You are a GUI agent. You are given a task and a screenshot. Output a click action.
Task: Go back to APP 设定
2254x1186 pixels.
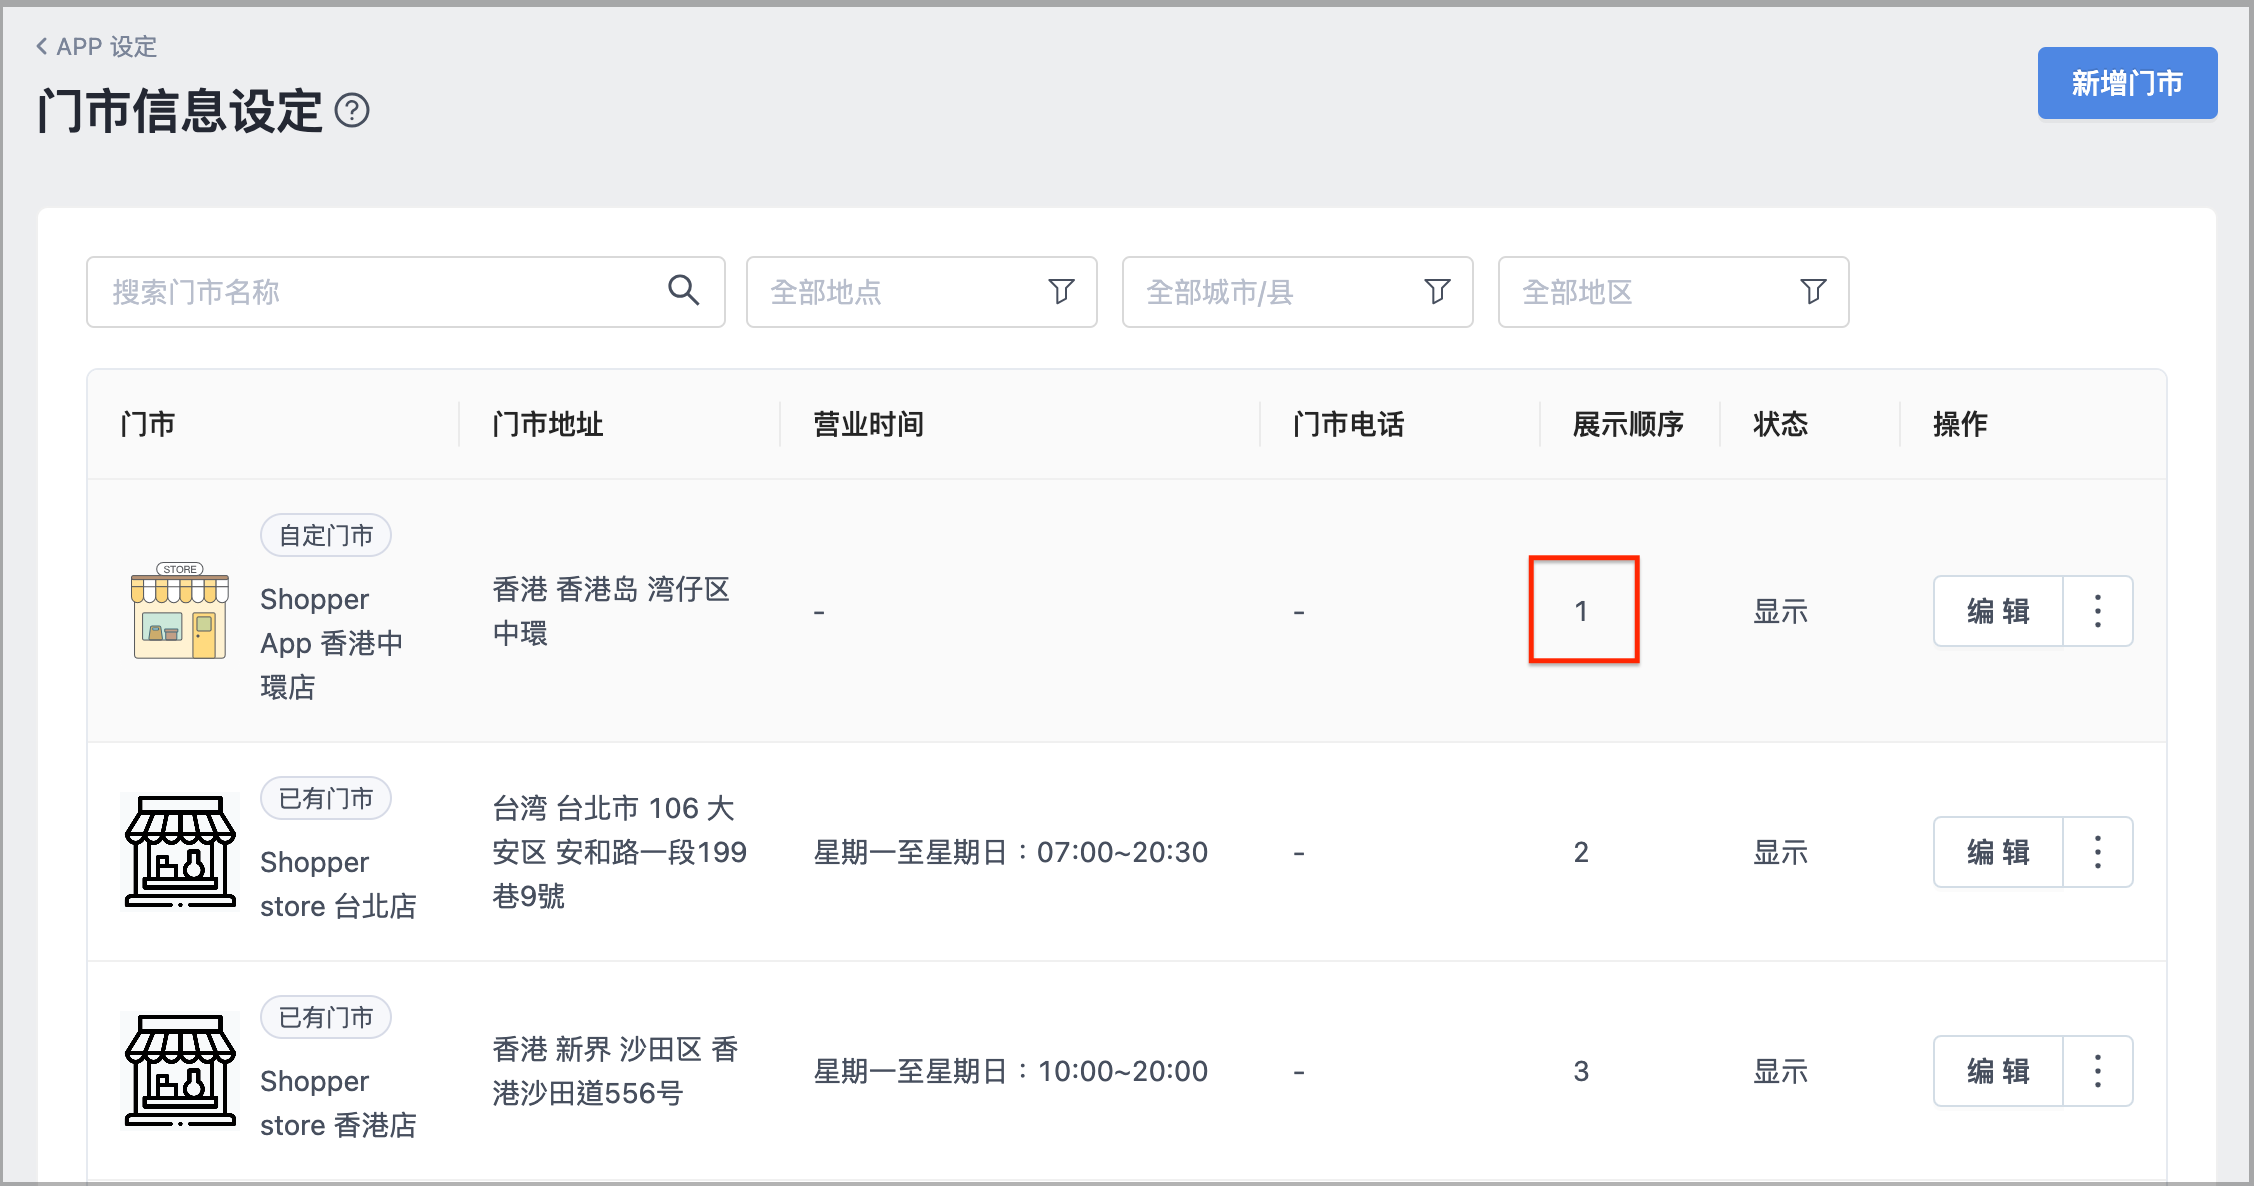pyautogui.click(x=96, y=46)
